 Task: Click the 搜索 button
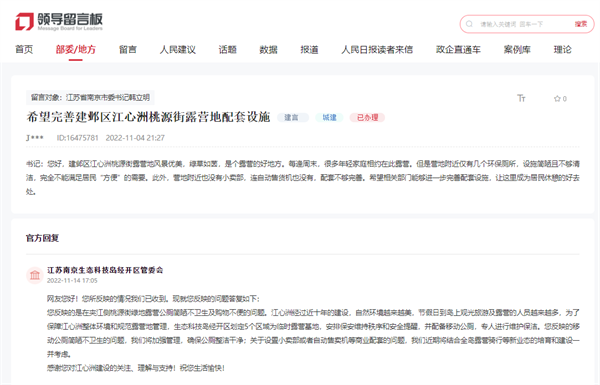580,24
